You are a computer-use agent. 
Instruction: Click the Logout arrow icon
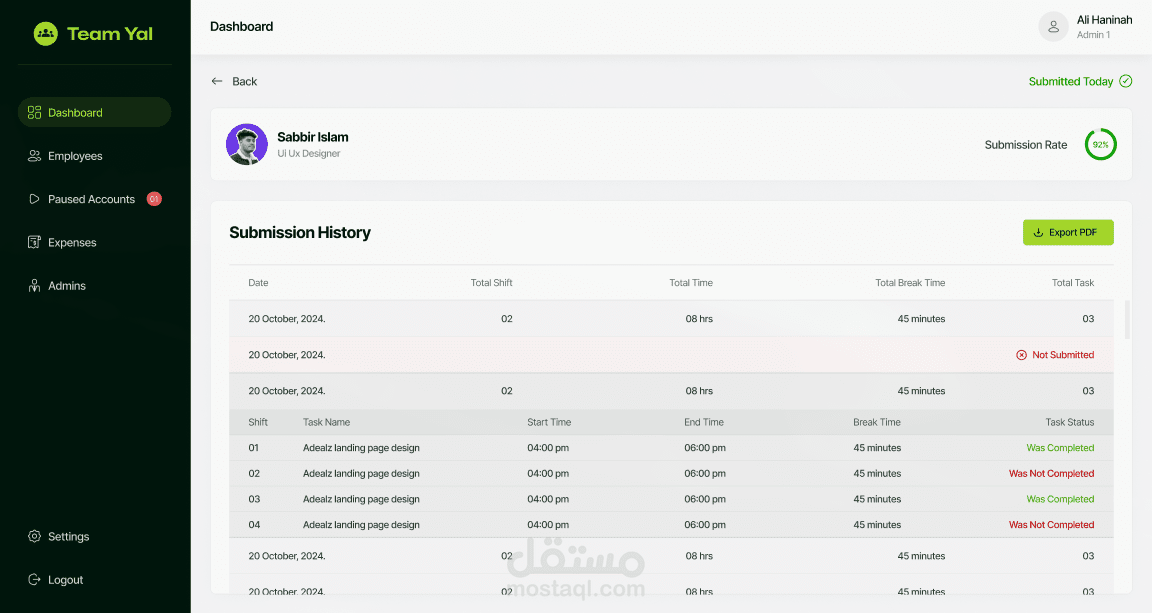pyautogui.click(x=35, y=580)
